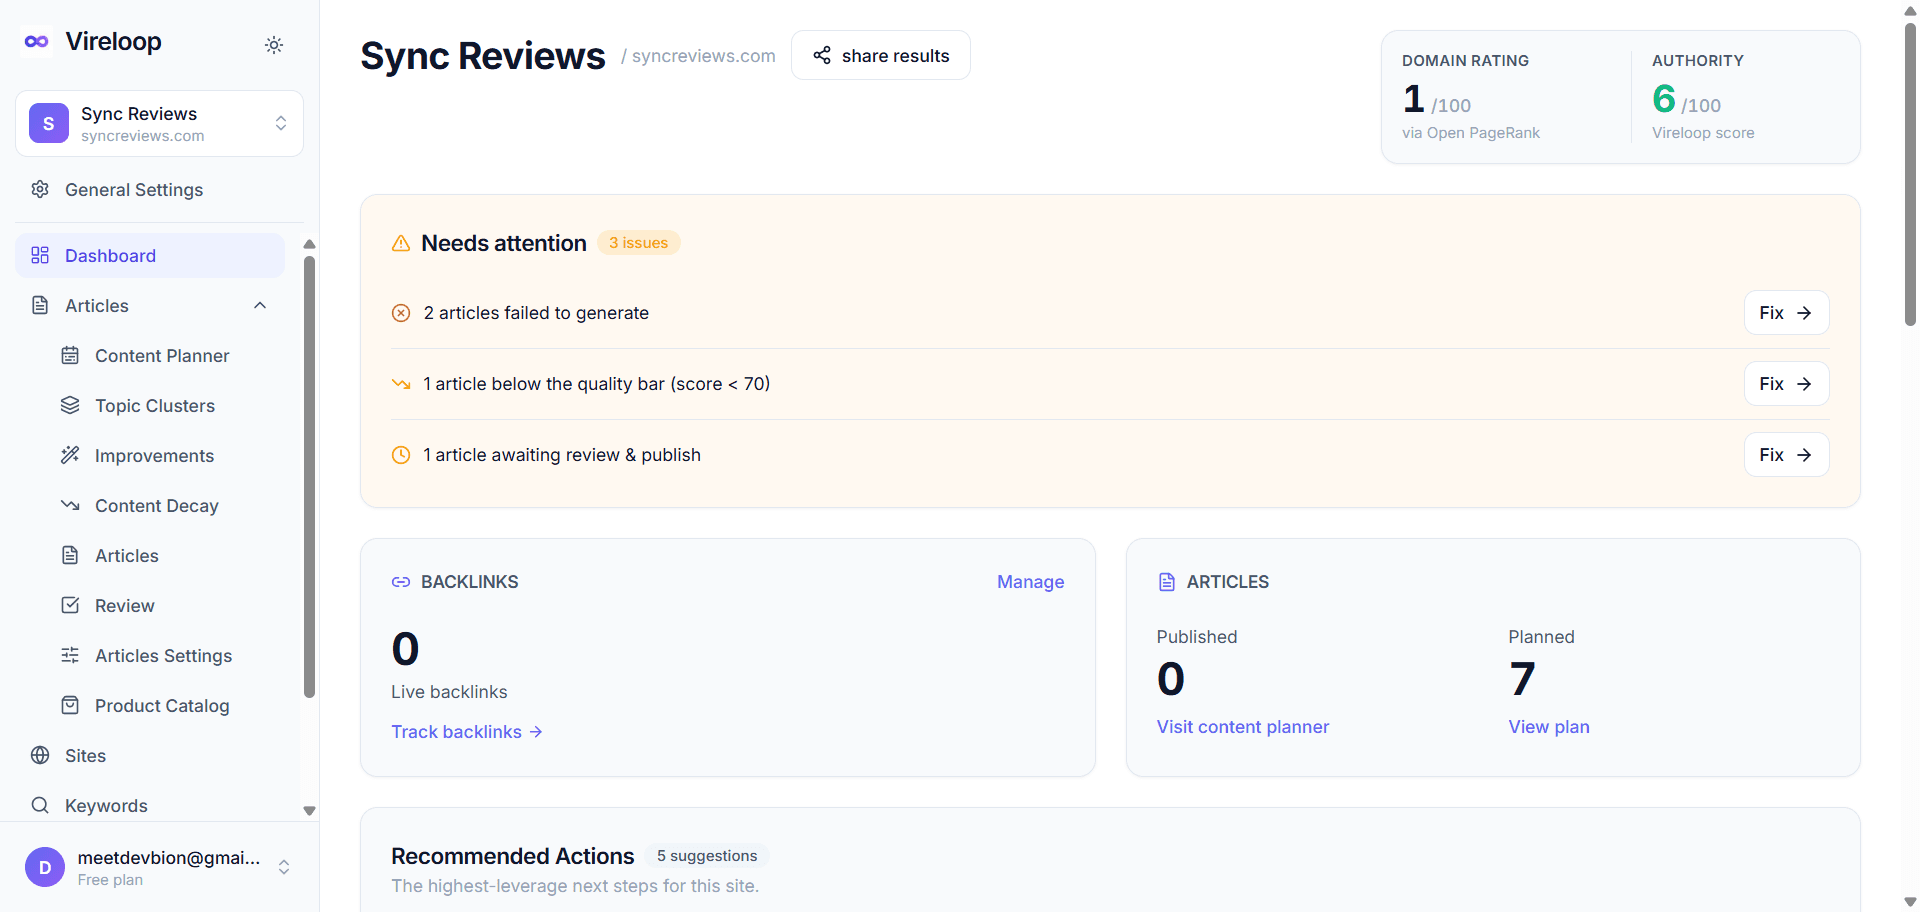Click the sidebar scrollbar thumb

(309, 477)
